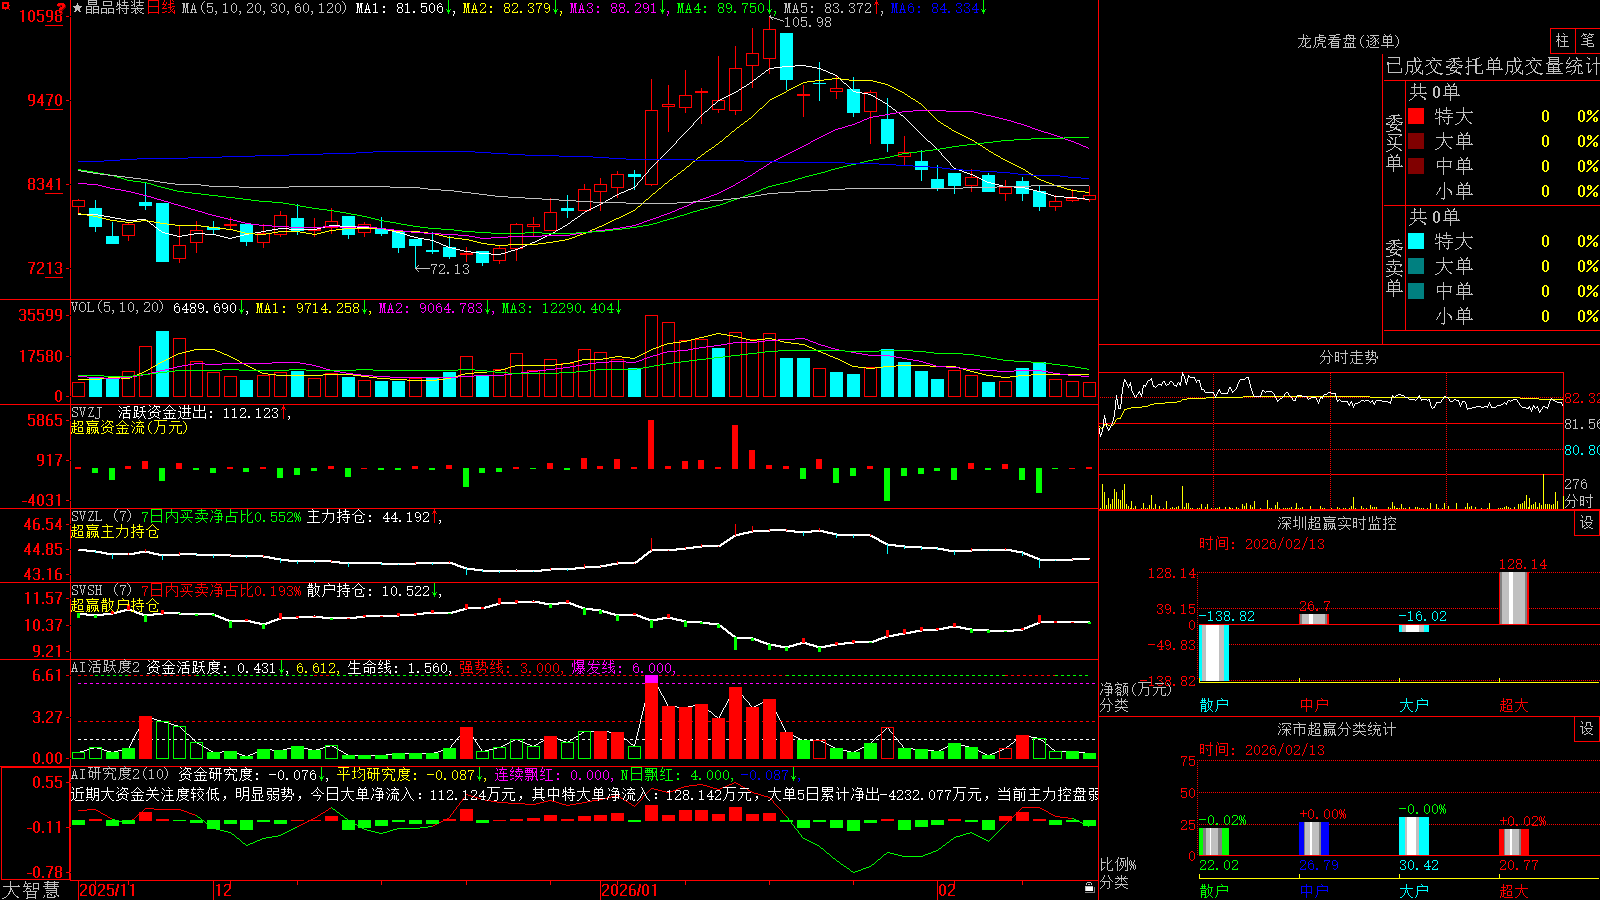Click the star icon before 晶品特装

point(78,8)
